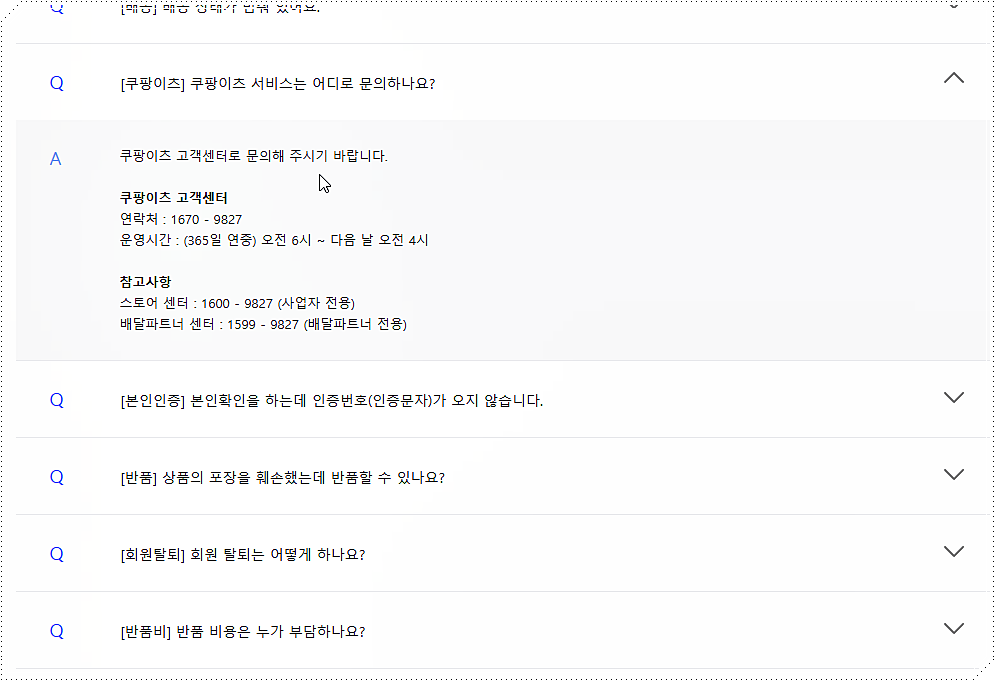The width and height of the screenshot is (995, 681).
Task: Click the Q icon beside the [회원탈퇴] question
Action: (56, 554)
